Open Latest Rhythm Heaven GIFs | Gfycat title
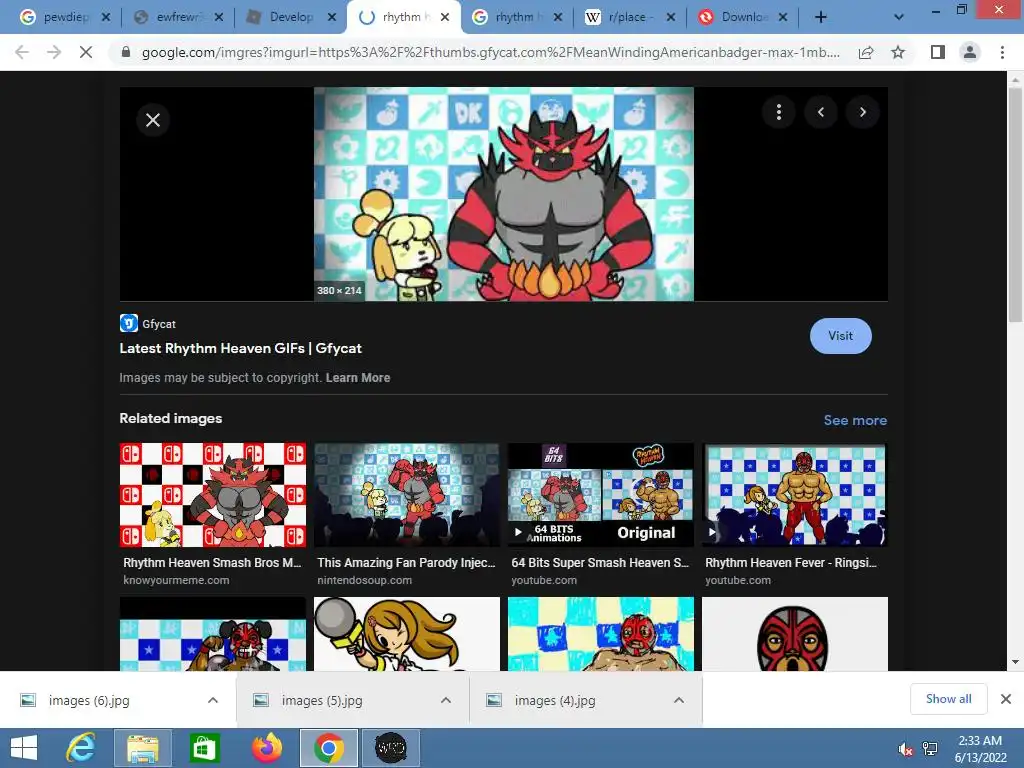The image size is (1024, 768). (x=240, y=348)
